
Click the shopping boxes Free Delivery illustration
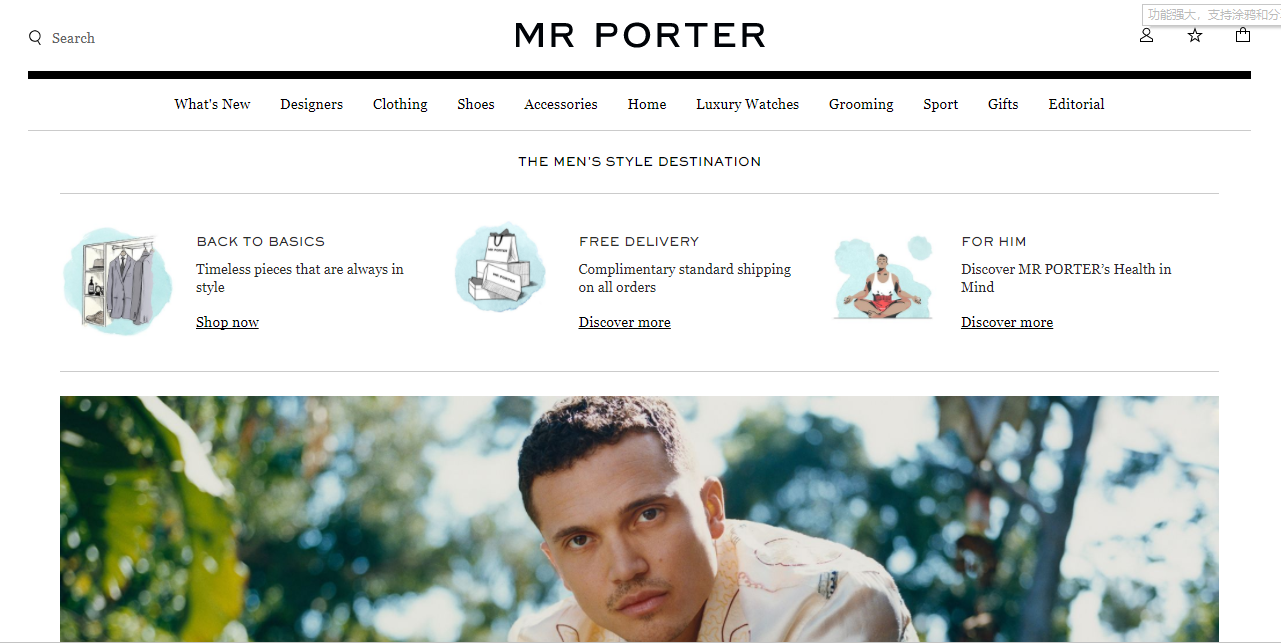point(500,267)
